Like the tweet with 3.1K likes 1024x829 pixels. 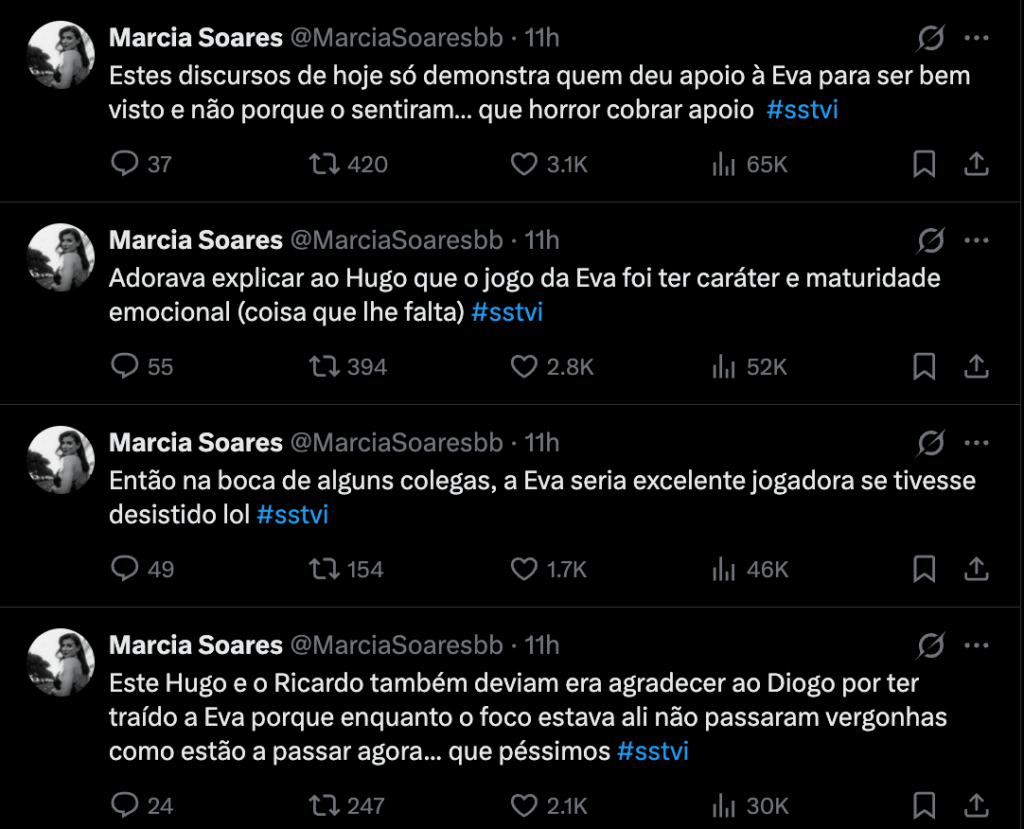click(524, 164)
